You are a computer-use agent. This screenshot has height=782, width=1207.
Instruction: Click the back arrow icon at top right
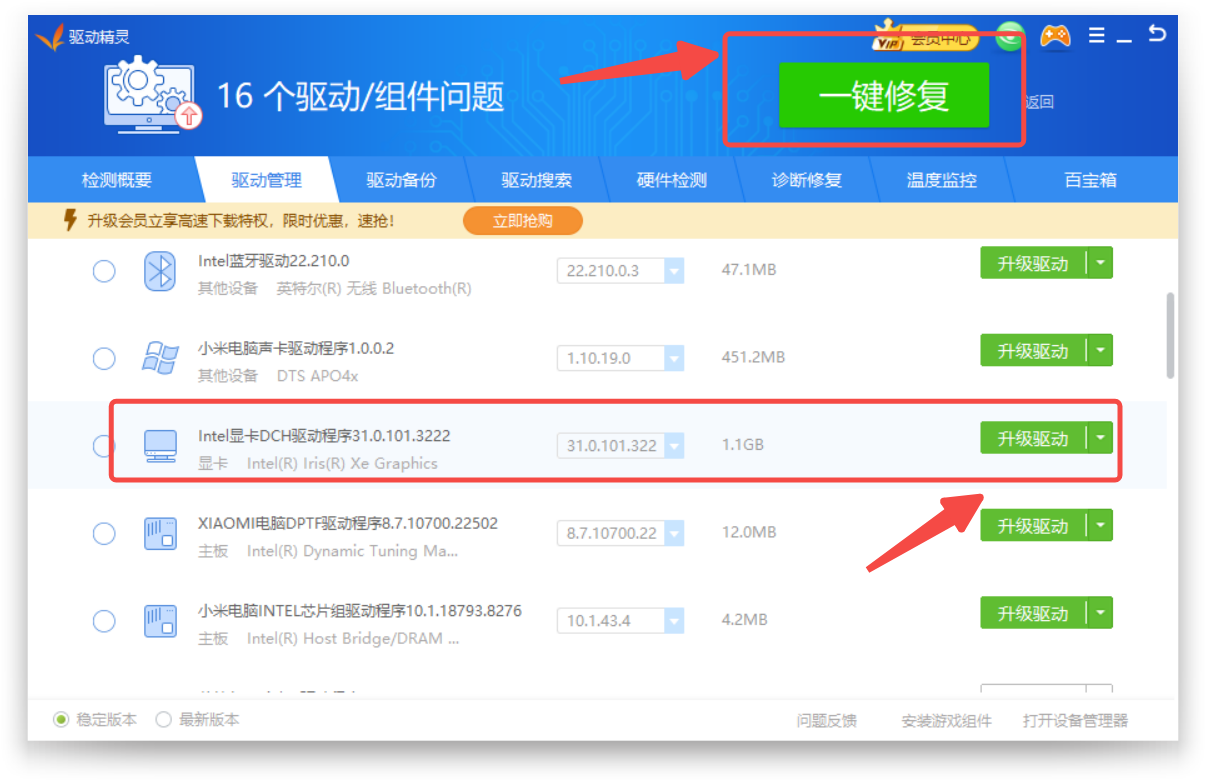coord(1157,34)
